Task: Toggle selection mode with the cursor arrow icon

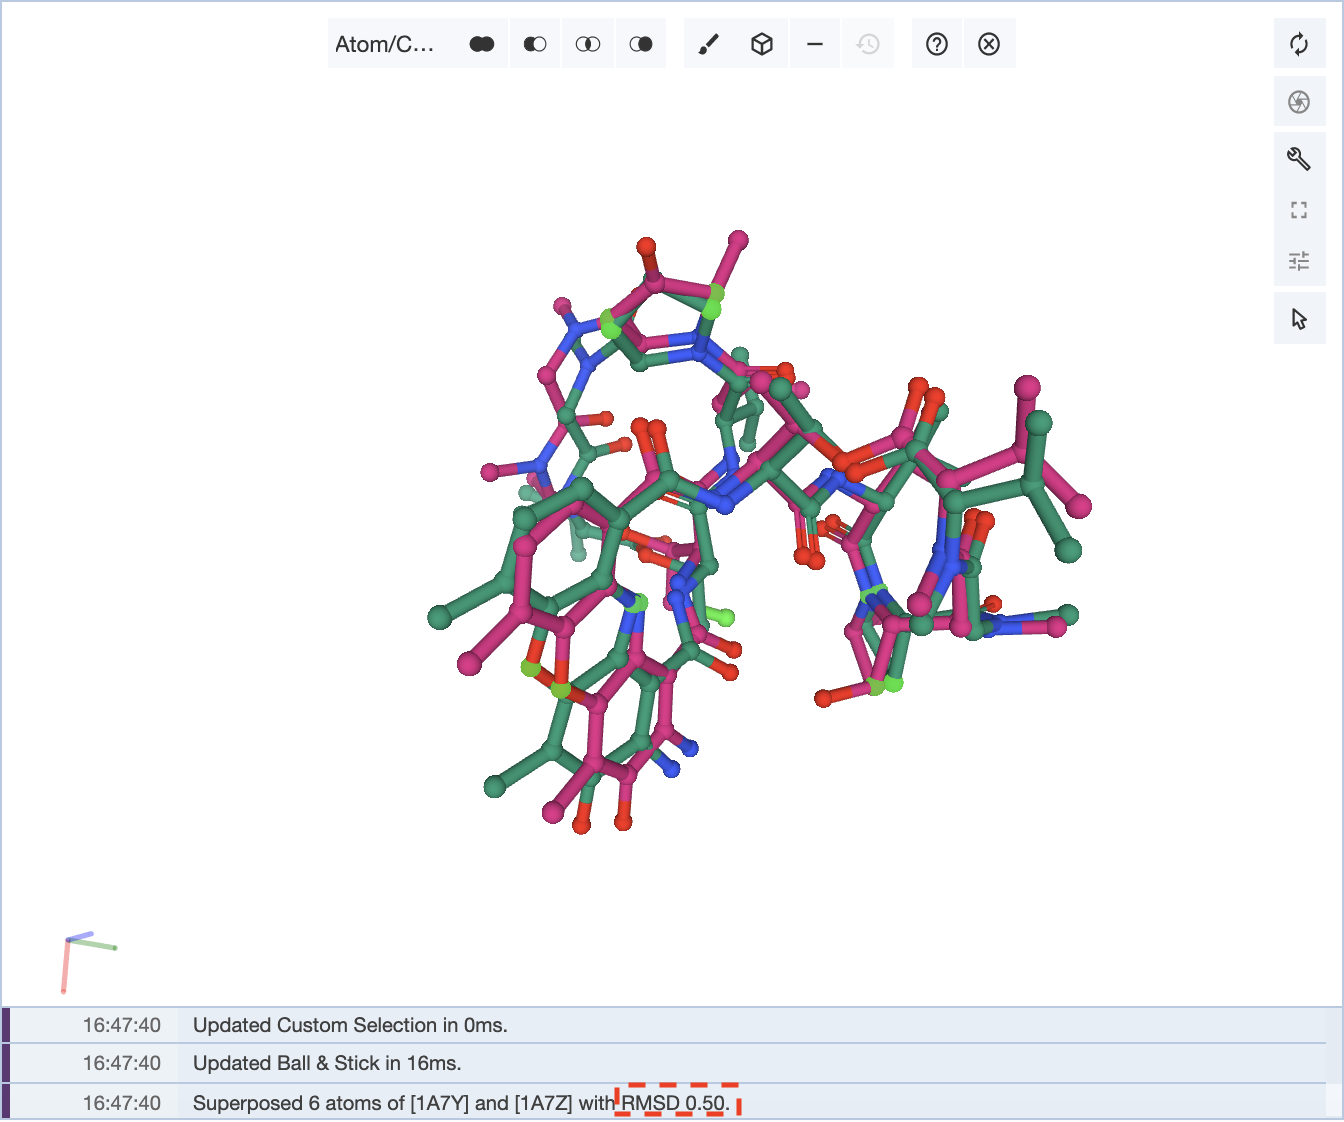Action: (x=1299, y=319)
